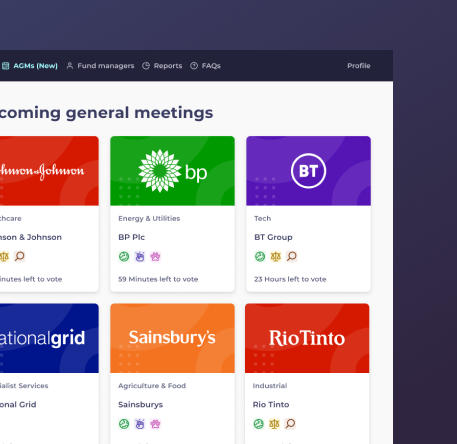Open the BT logo banner
The width and height of the screenshot is (457, 444).
(x=308, y=171)
